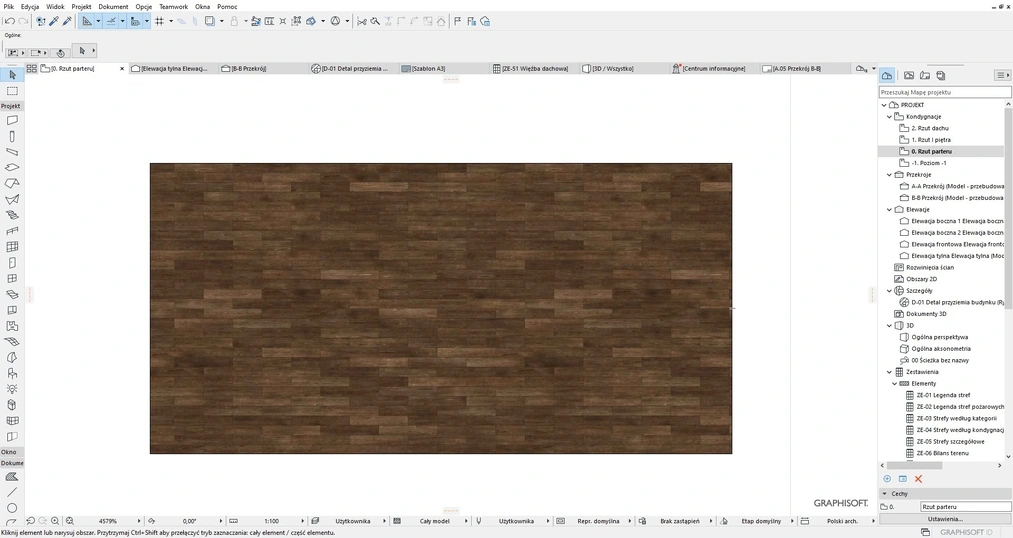
Task: Select the Wall tool
Action: click(x=12, y=120)
